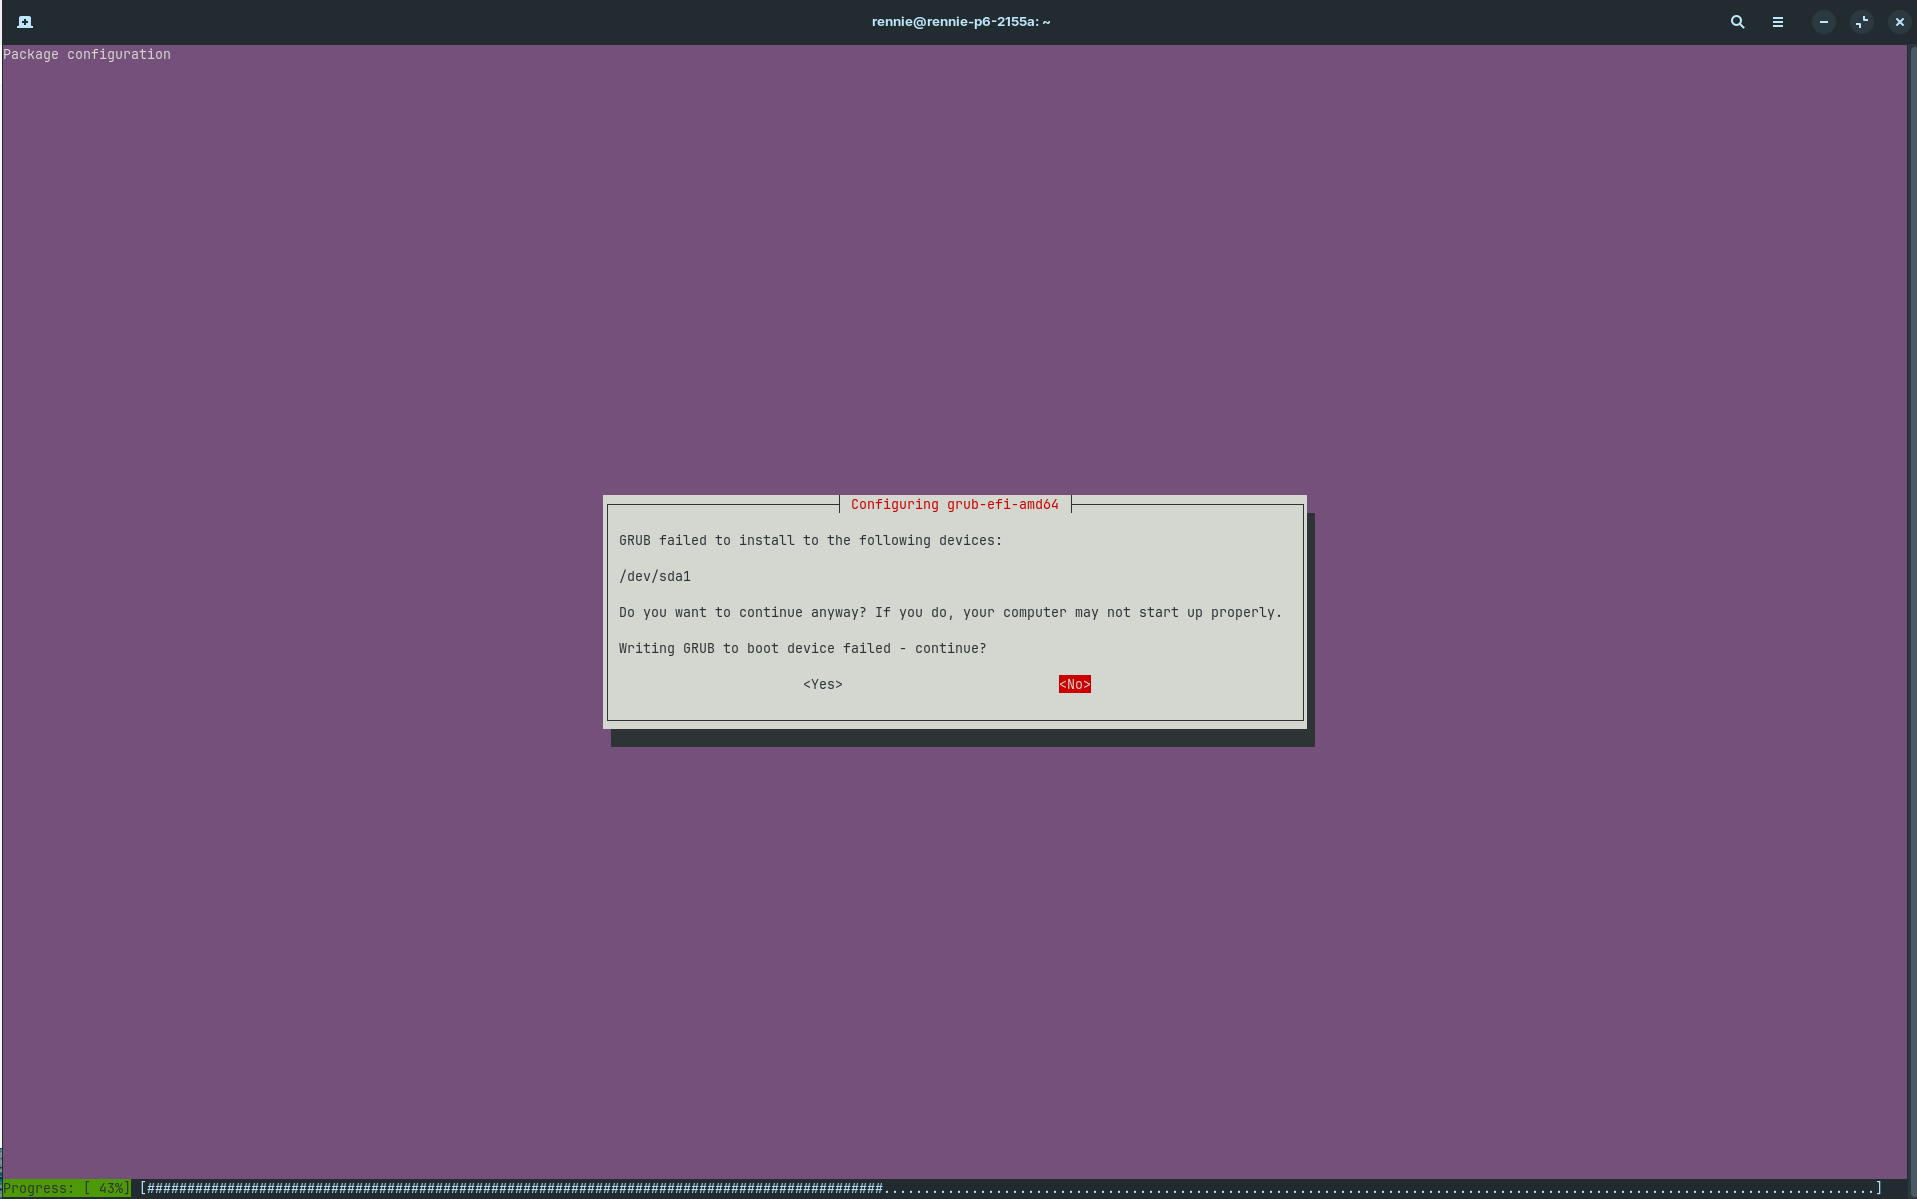This screenshot has height=1199, width=1917.
Task: Minimize the terminal window
Action: pos(1823,22)
